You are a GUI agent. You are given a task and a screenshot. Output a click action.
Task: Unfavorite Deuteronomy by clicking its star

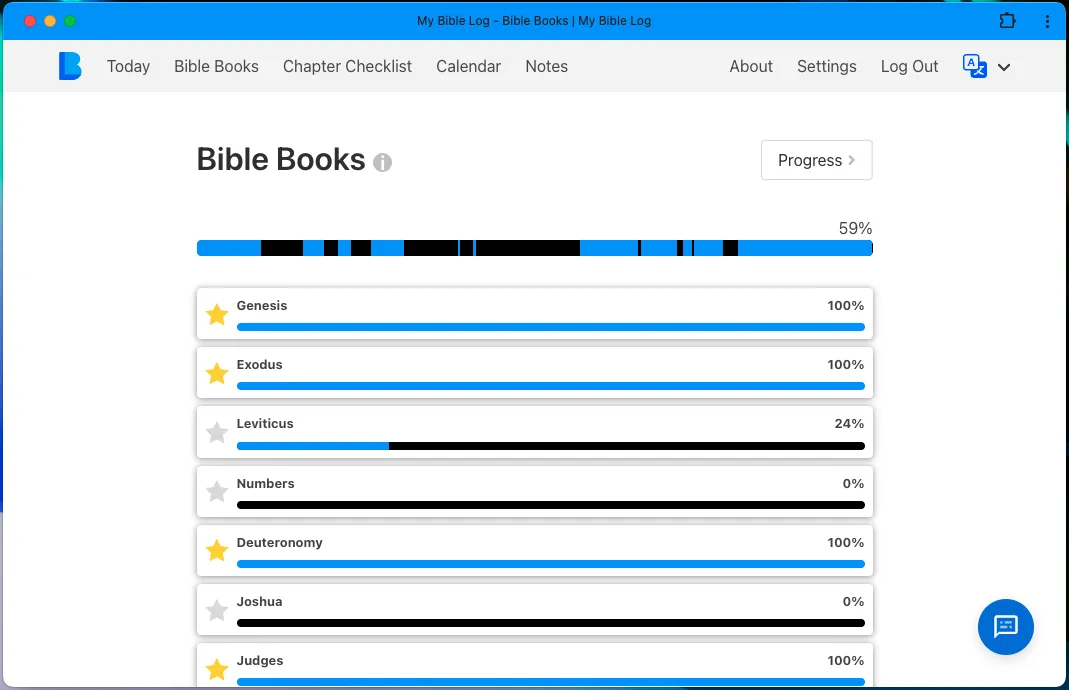pyautogui.click(x=216, y=550)
